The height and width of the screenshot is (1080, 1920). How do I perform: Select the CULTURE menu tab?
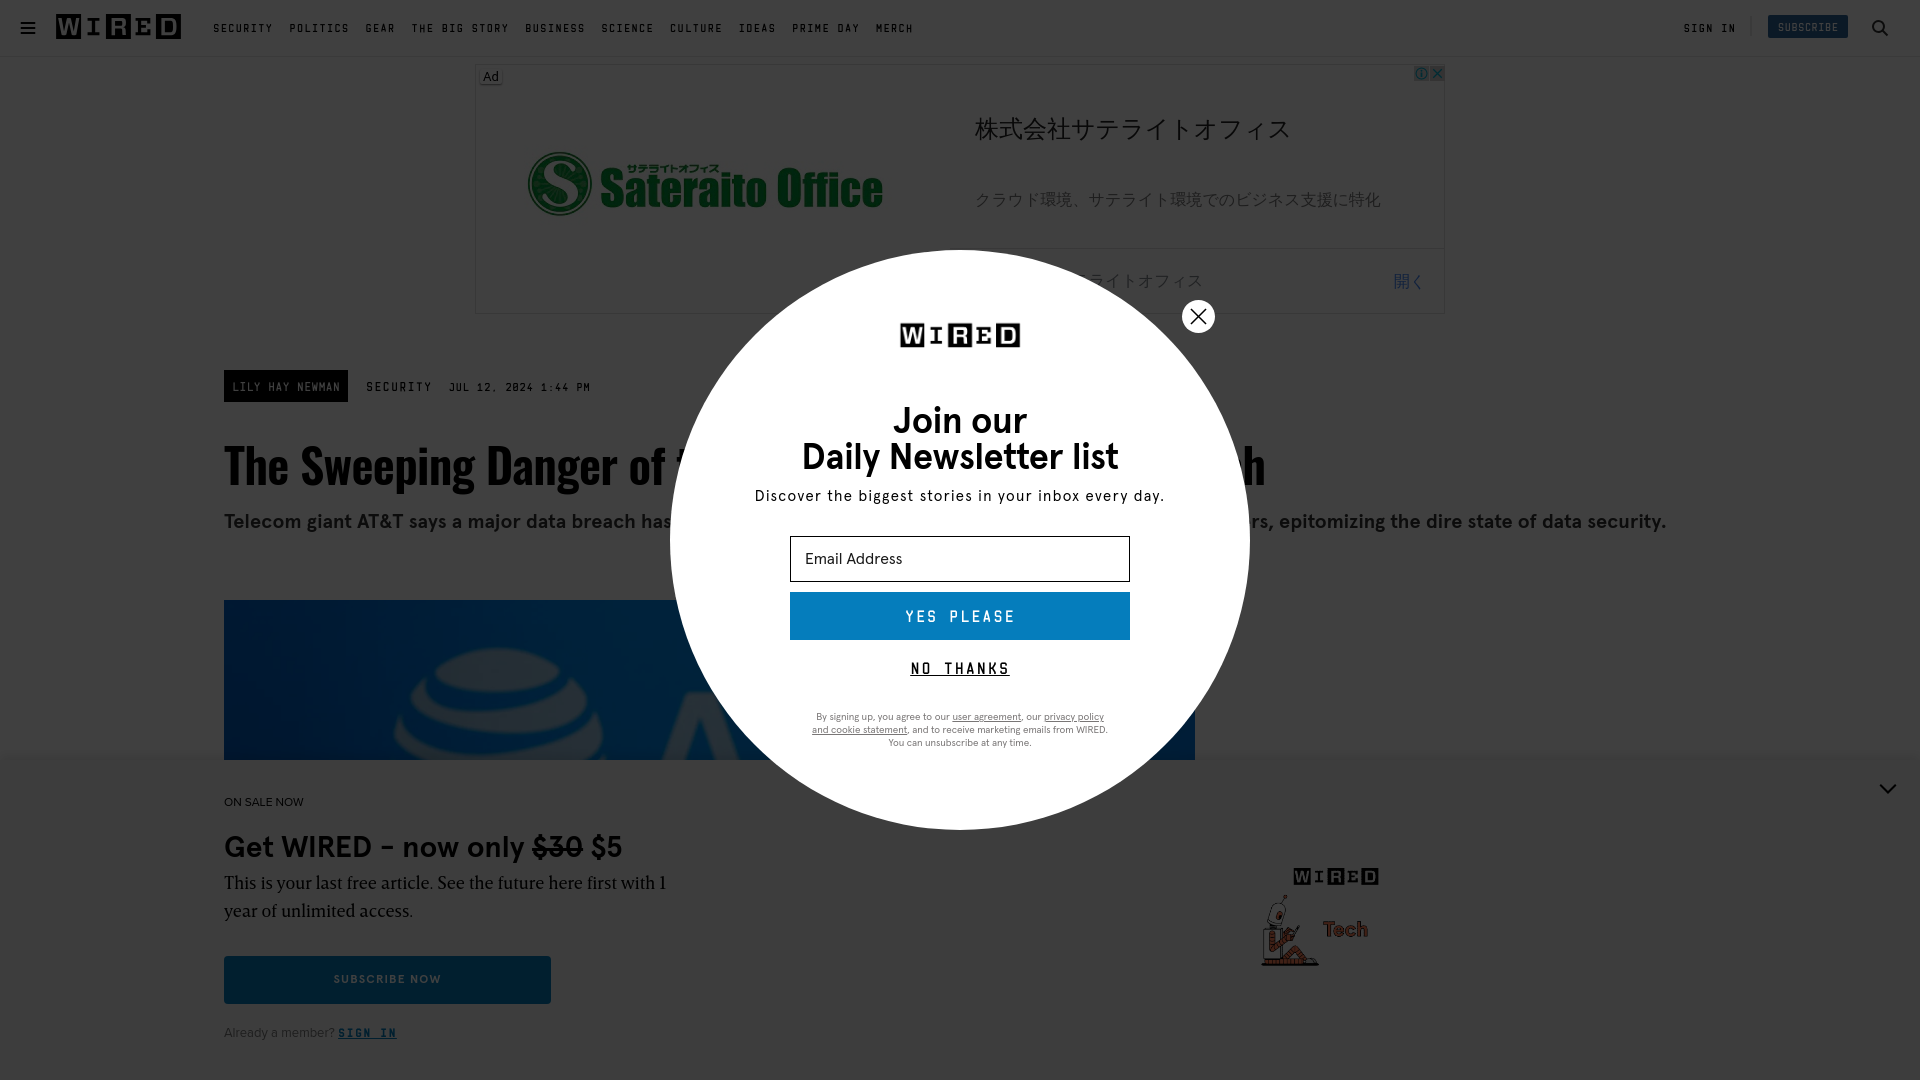tap(696, 28)
